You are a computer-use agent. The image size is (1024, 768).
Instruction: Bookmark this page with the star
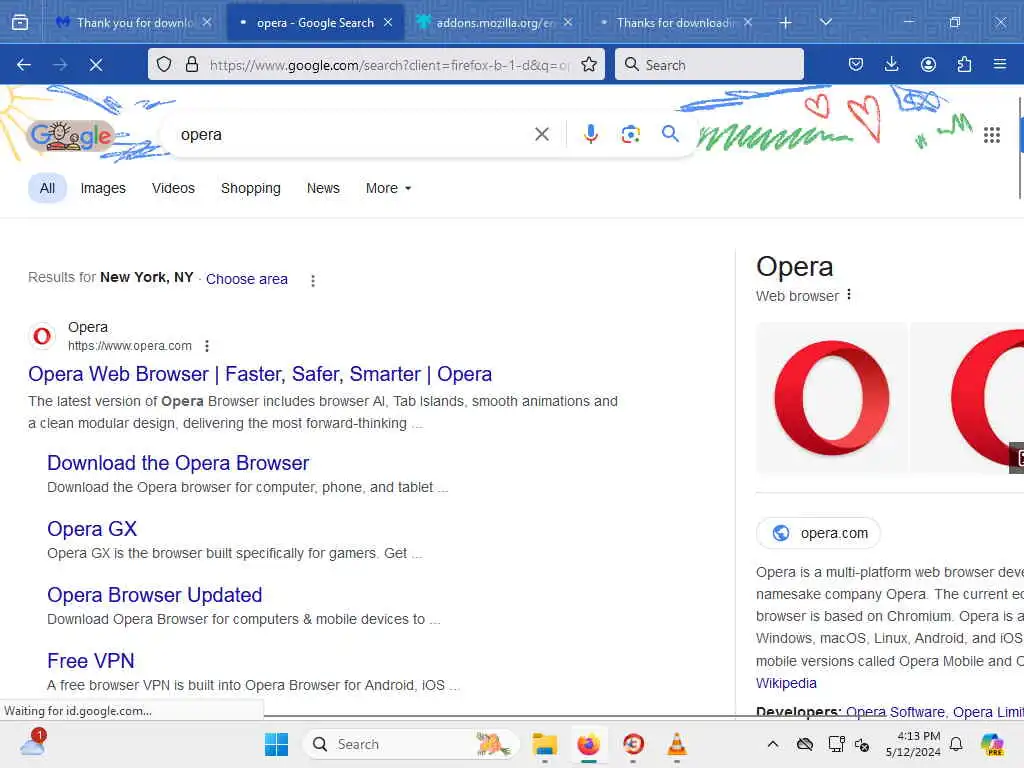tap(588, 64)
